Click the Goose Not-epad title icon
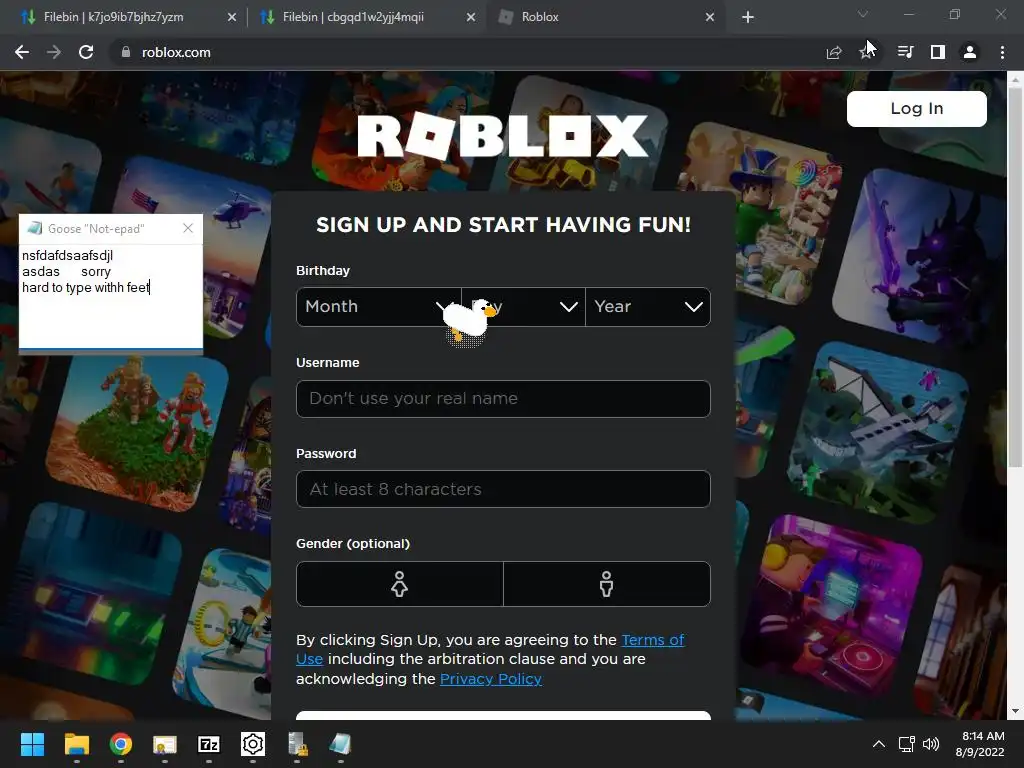This screenshot has height=768, width=1024. pos(34,228)
